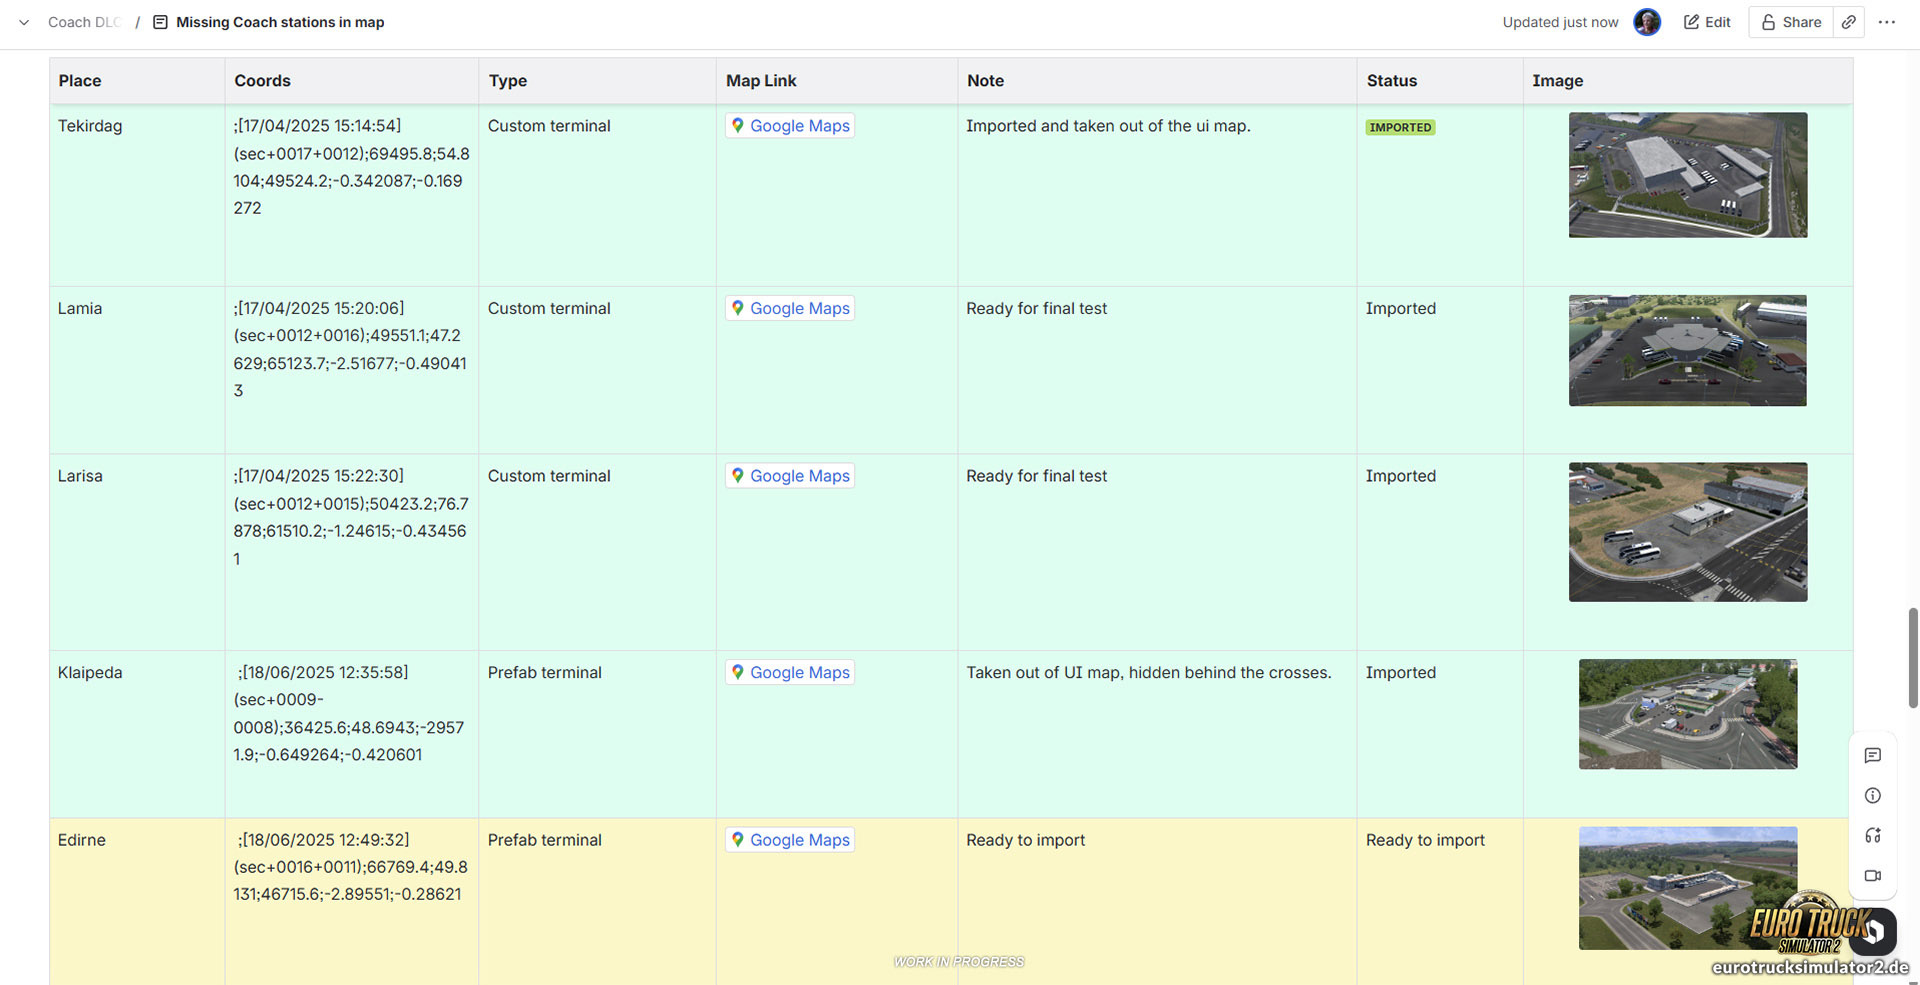Click the vertical page scrollbar
Viewport: 1920px width, 985px height.
[1913, 658]
